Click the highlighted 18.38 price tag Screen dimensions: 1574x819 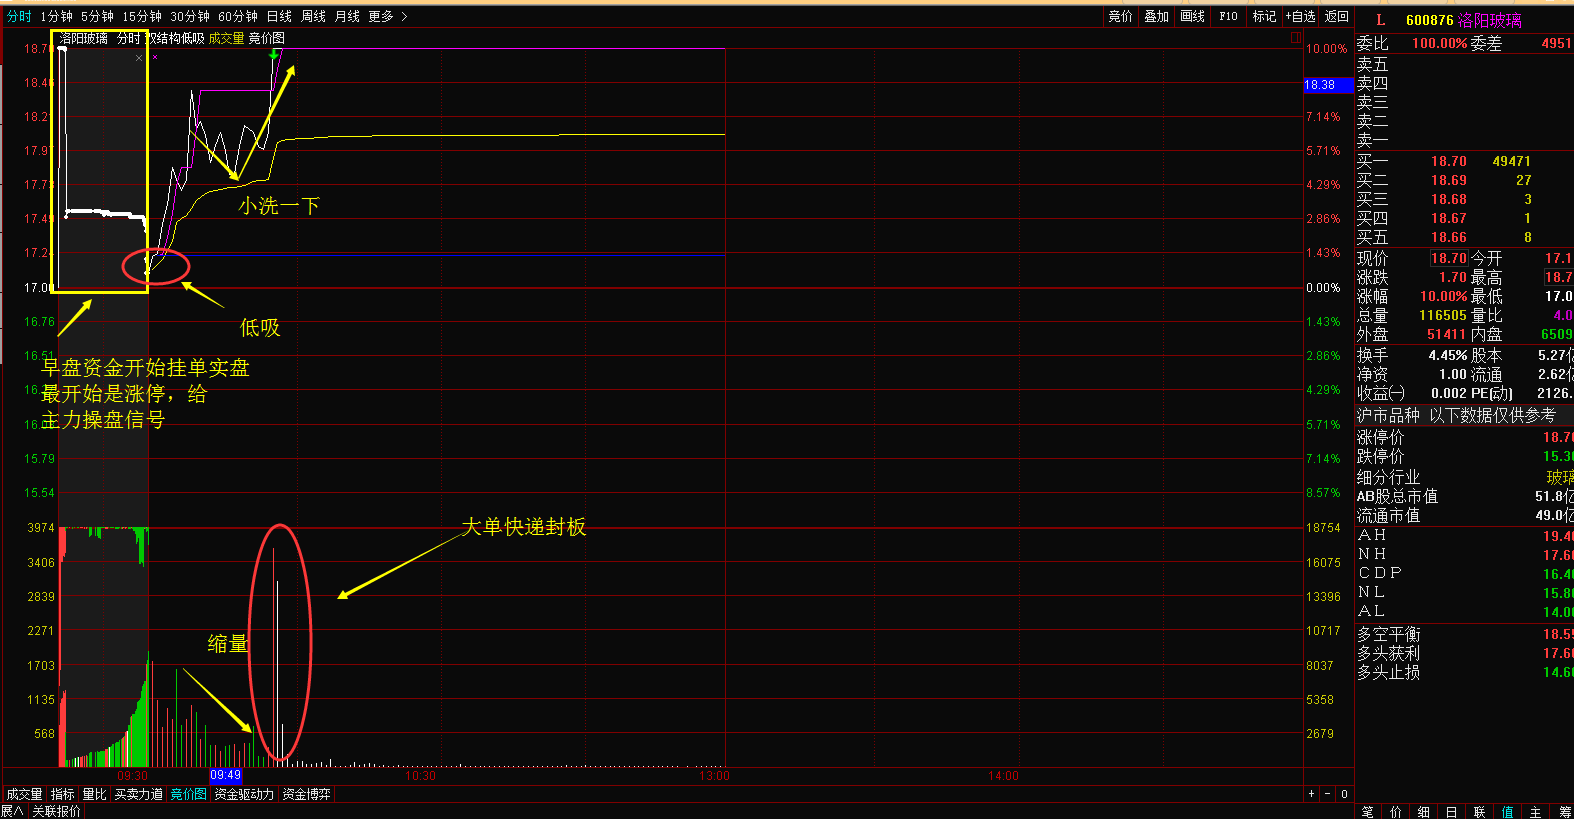[1328, 85]
